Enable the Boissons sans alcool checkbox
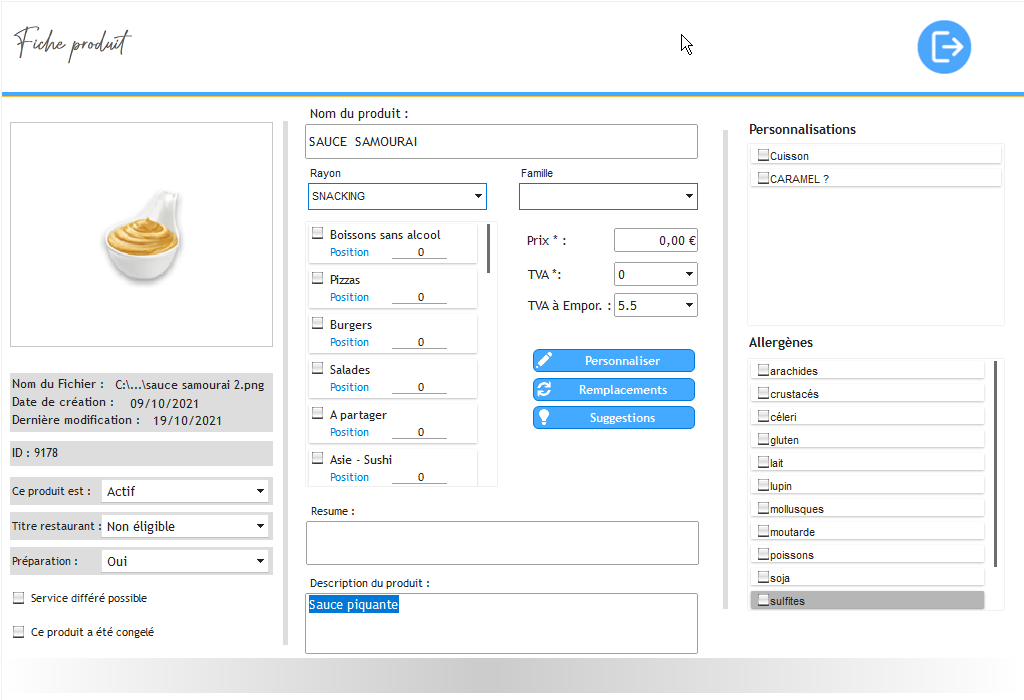The image size is (1024, 700). click(318, 234)
